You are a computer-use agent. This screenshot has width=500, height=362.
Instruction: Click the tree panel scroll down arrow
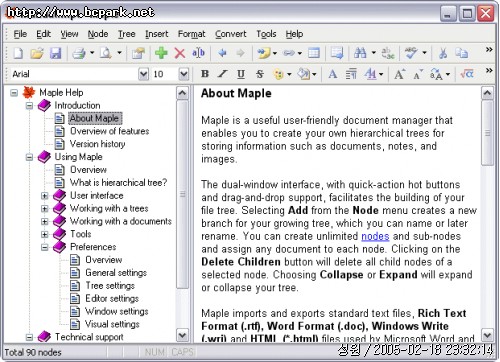(182, 335)
